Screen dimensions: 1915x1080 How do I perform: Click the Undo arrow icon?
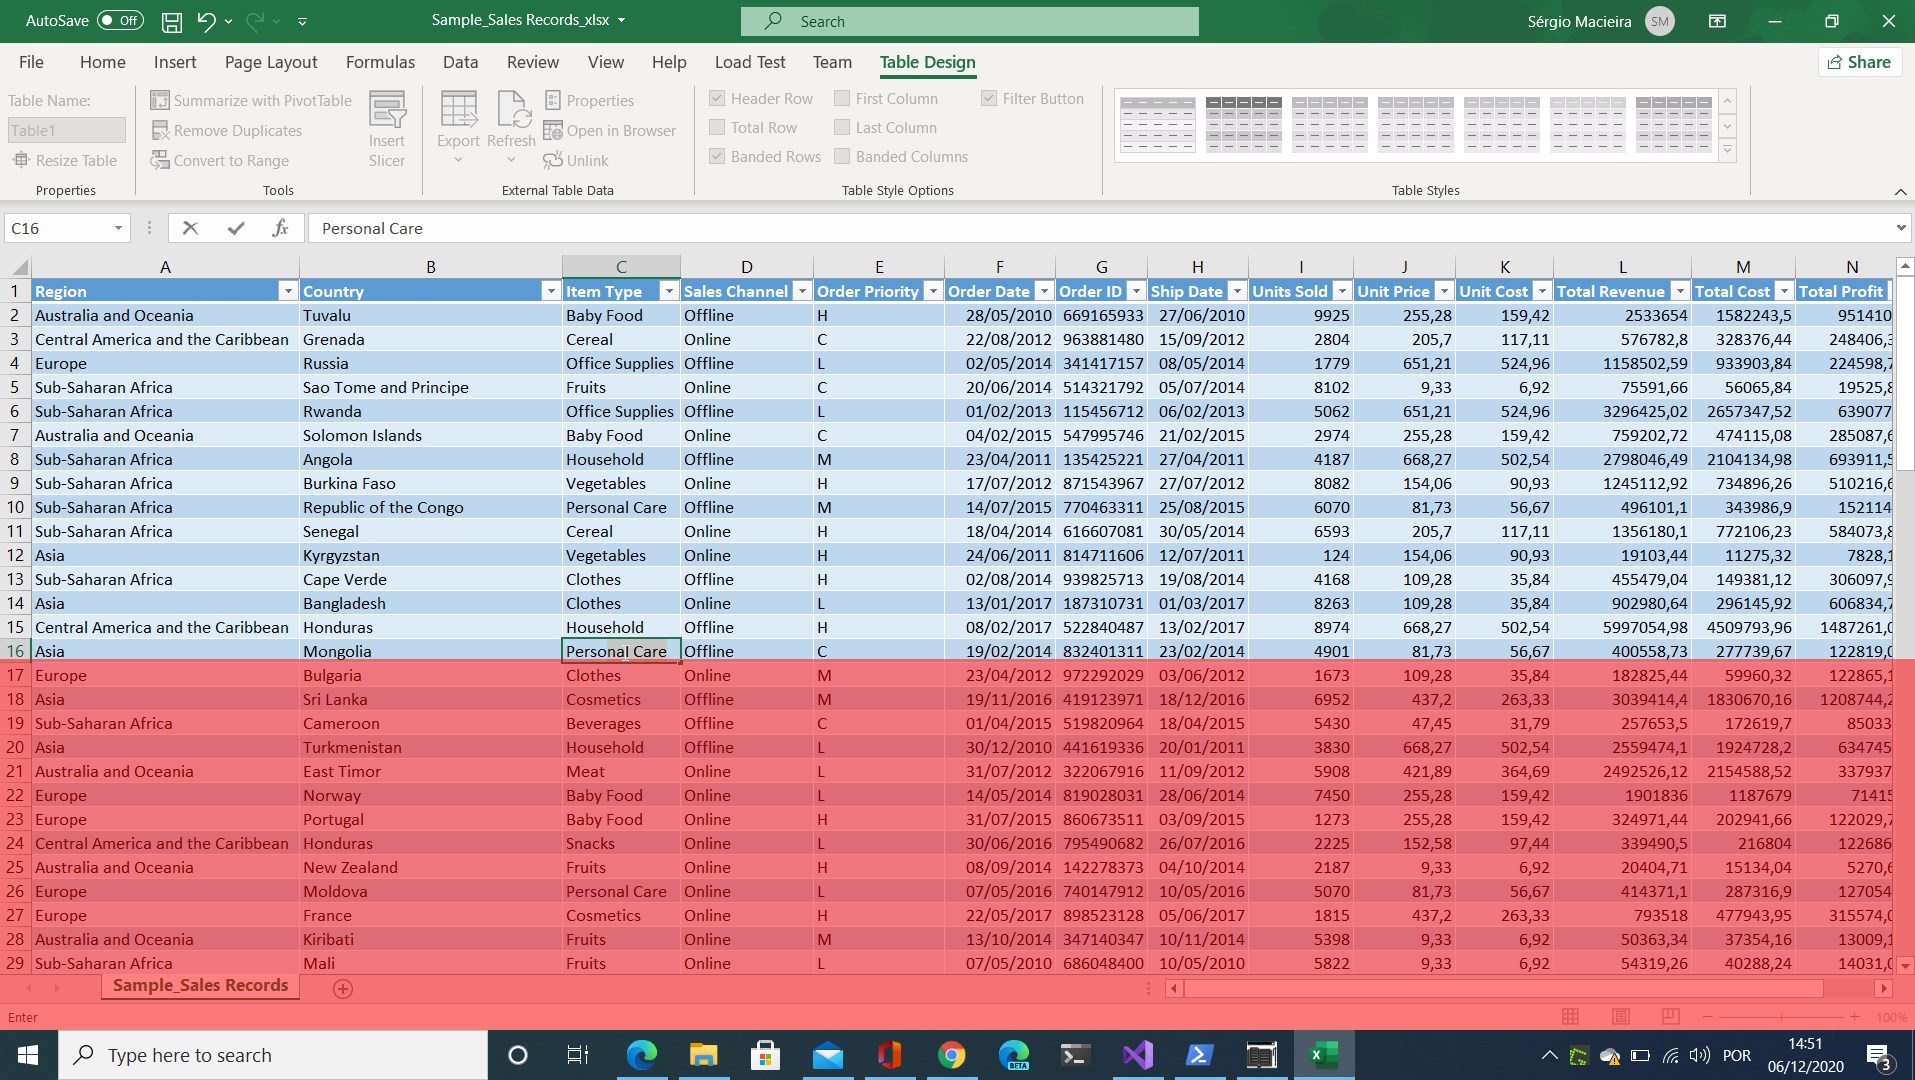click(x=206, y=21)
